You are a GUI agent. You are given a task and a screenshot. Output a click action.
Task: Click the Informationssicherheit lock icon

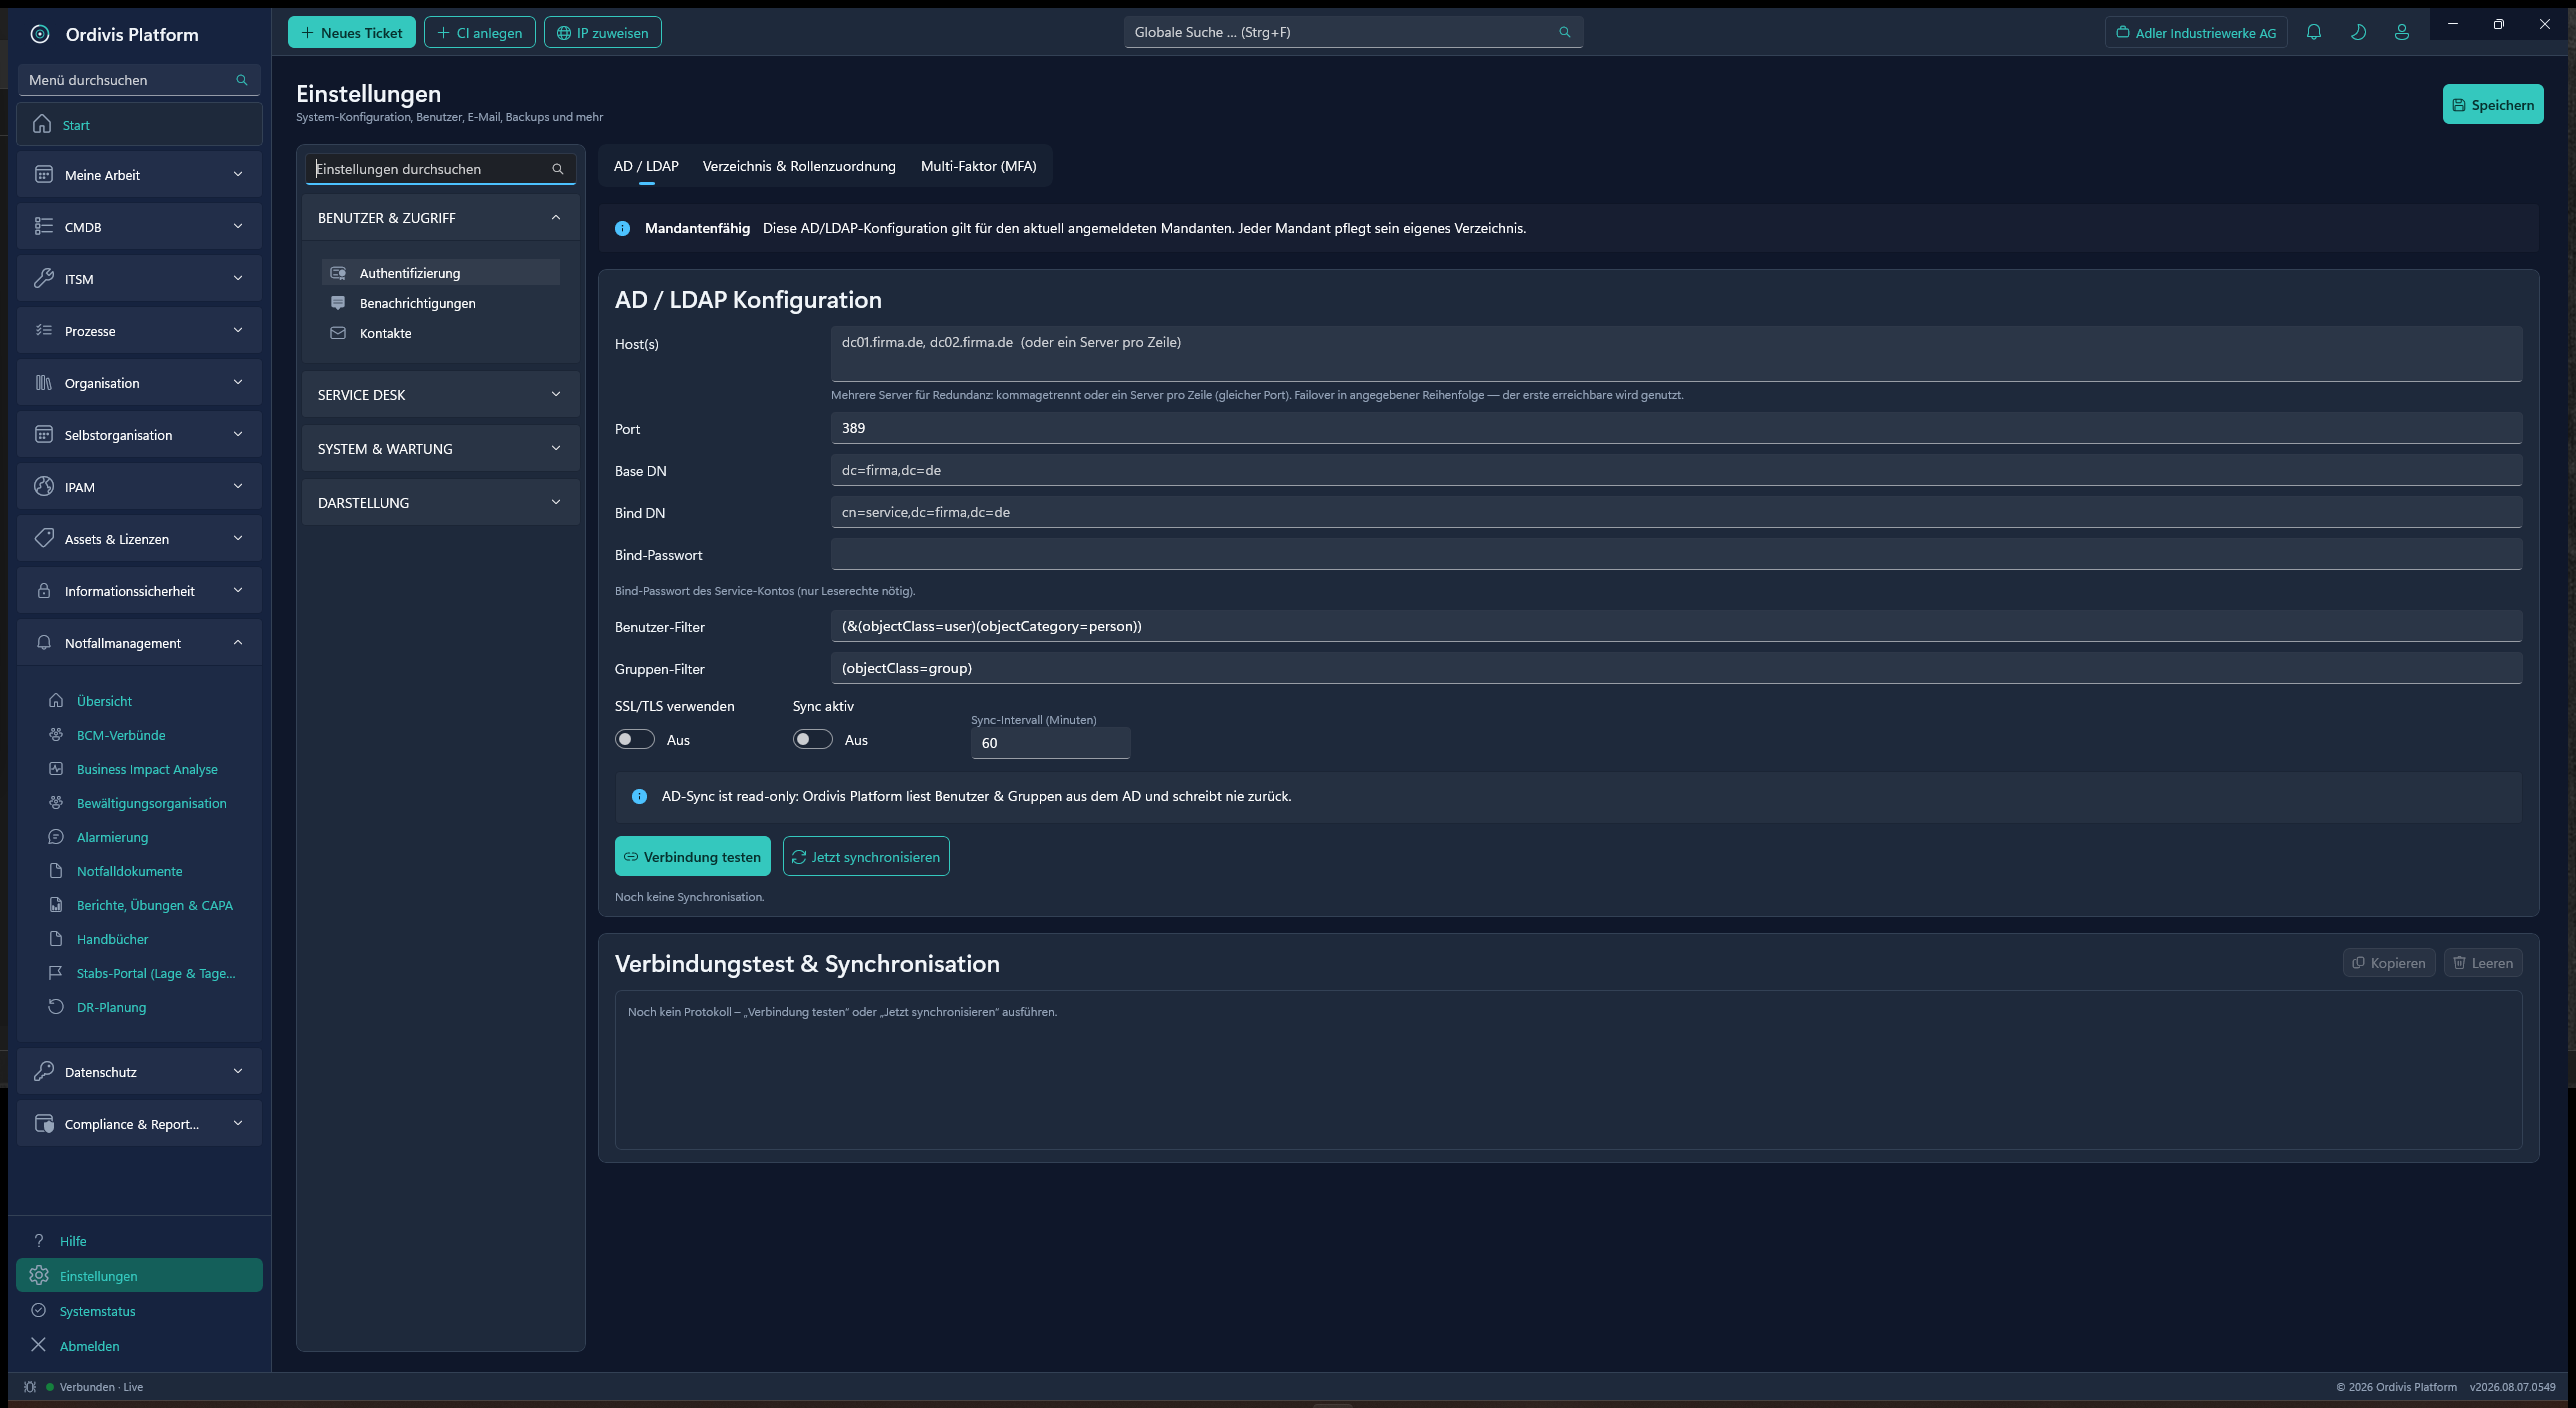tap(44, 590)
